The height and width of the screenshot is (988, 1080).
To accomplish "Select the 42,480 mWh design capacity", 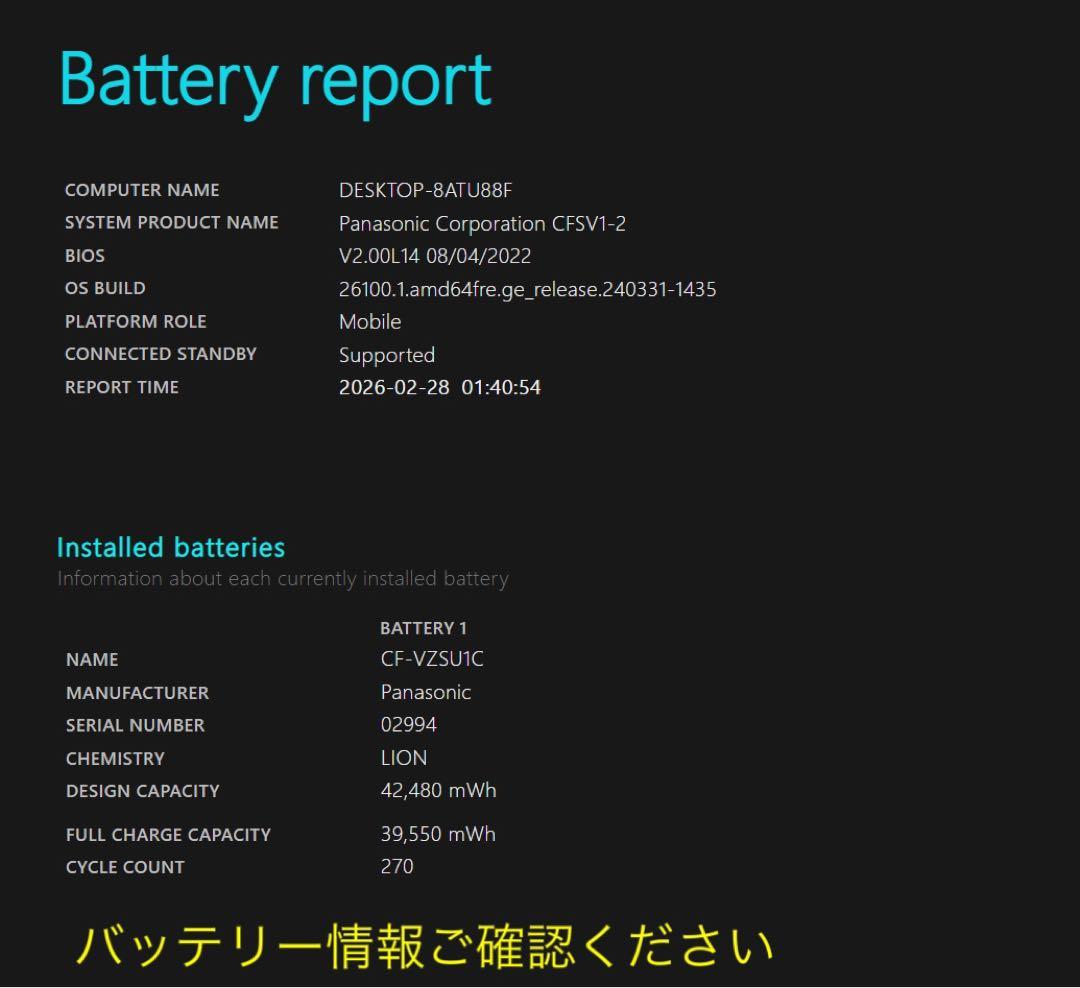I will [x=438, y=790].
